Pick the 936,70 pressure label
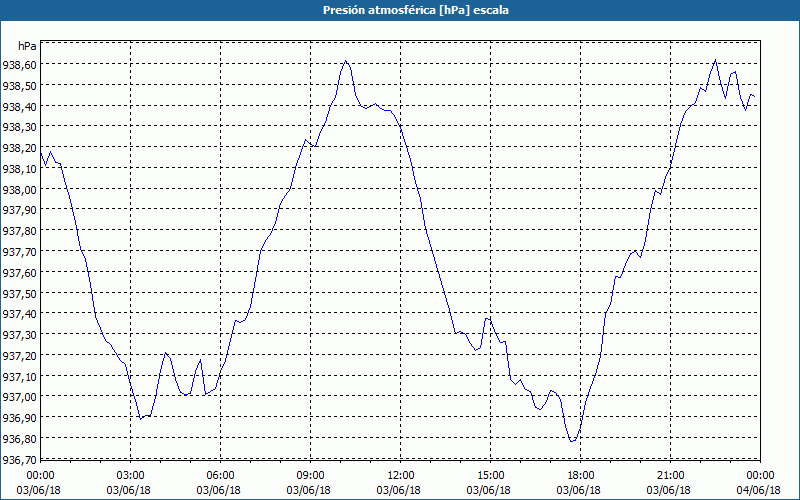 [19, 460]
